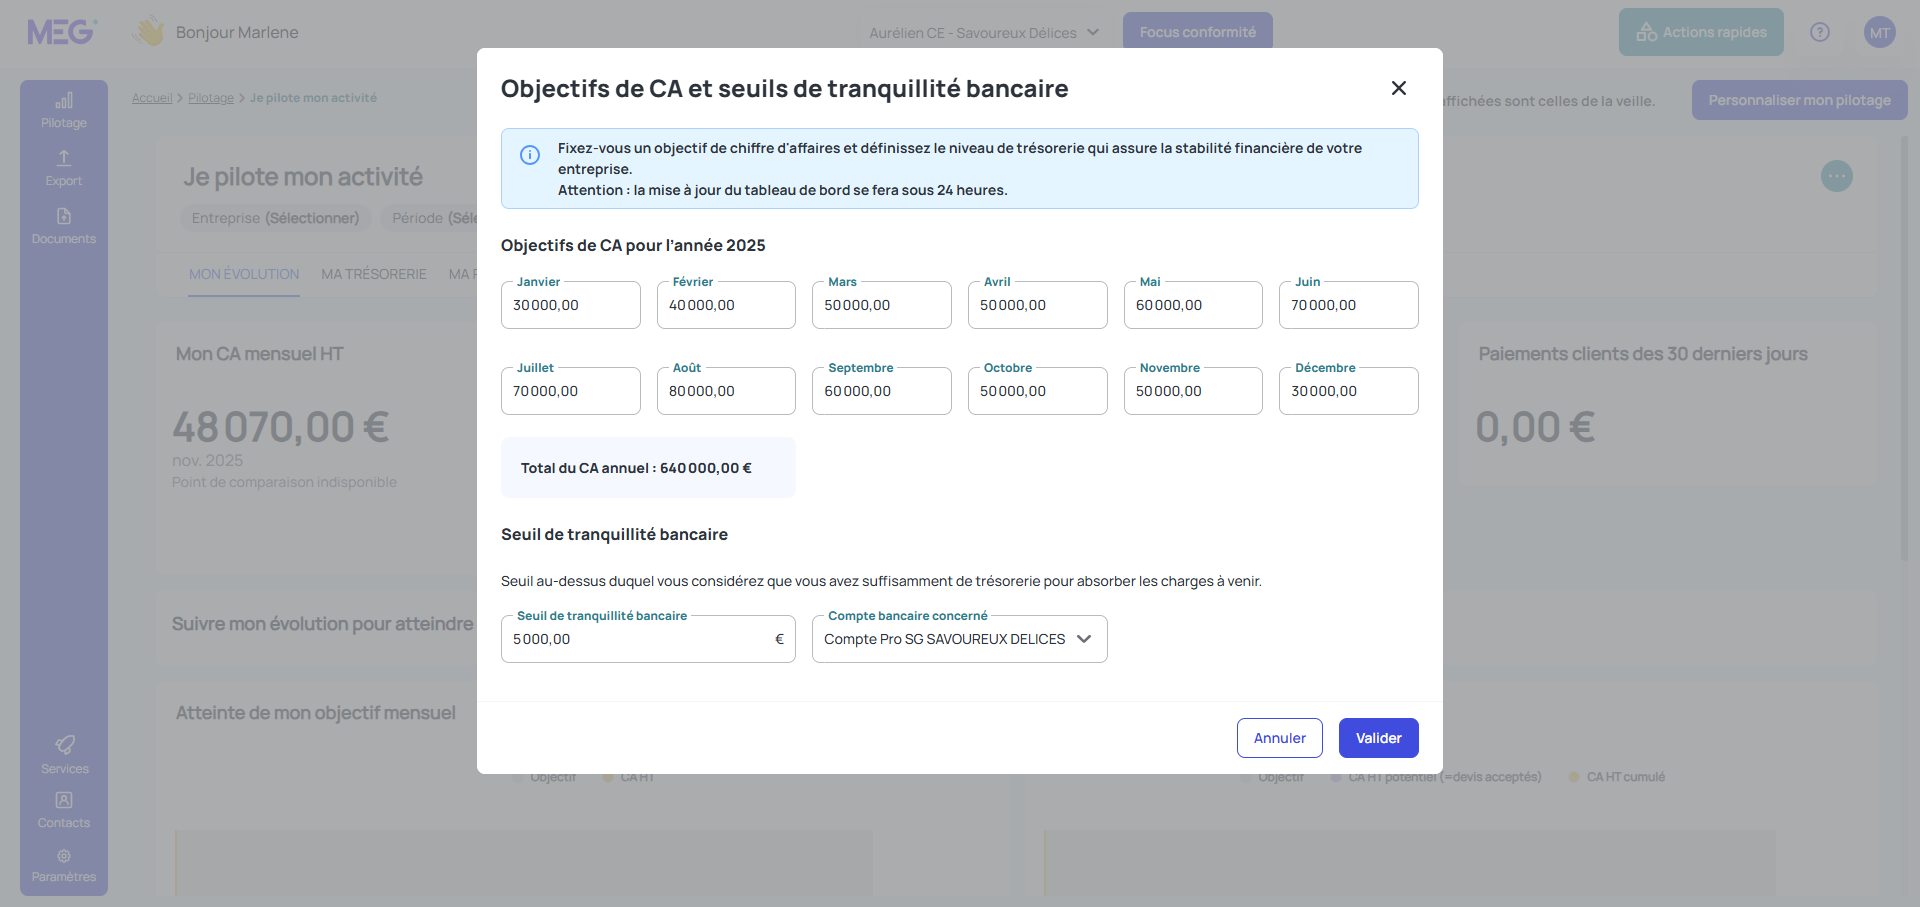
Task: Edit the Septembre objective field
Action: (882, 391)
